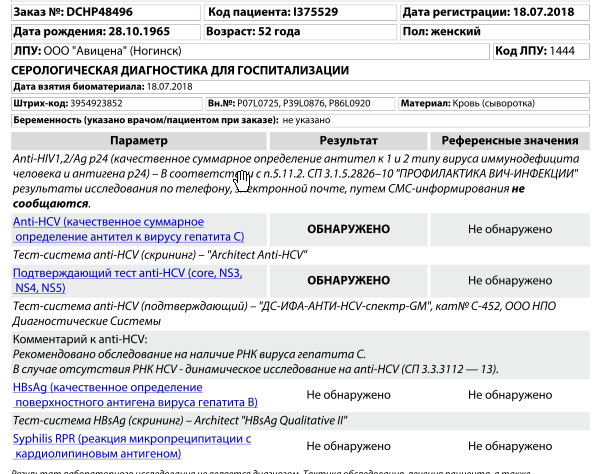Select the ОБНАРУЖЕНО result for Anti-HCV
Screen dimensions: 613x474
pyautogui.click(x=348, y=229)
